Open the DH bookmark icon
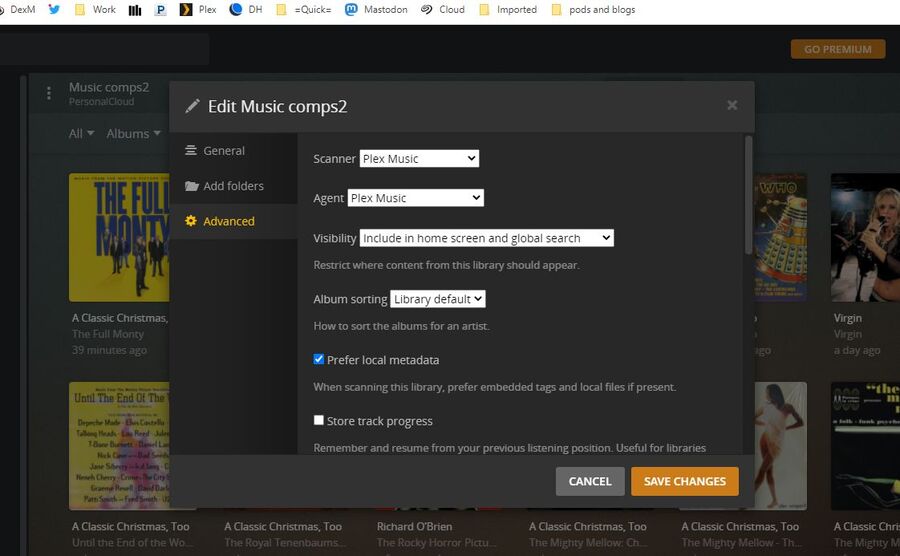Viewport: 900px width, 556px height. coord(235,9)
